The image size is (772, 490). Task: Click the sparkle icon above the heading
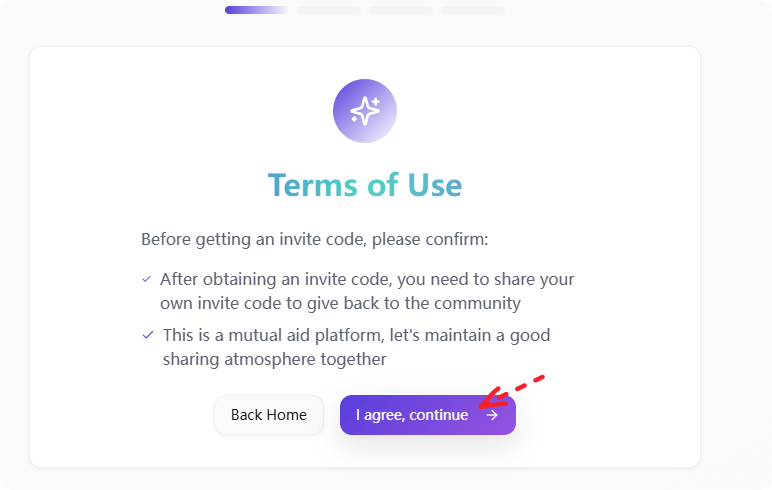pyautogui.click(x=365, y=111)
